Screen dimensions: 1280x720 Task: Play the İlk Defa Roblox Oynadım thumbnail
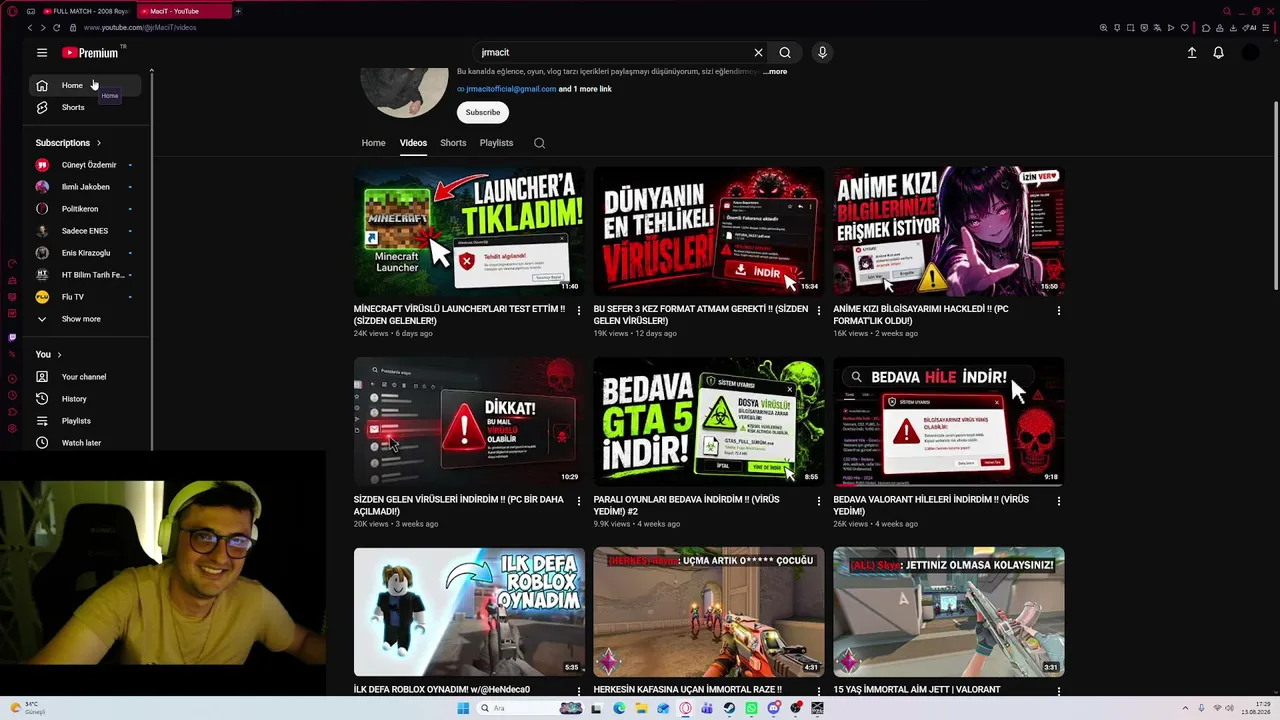pos(469,611)
